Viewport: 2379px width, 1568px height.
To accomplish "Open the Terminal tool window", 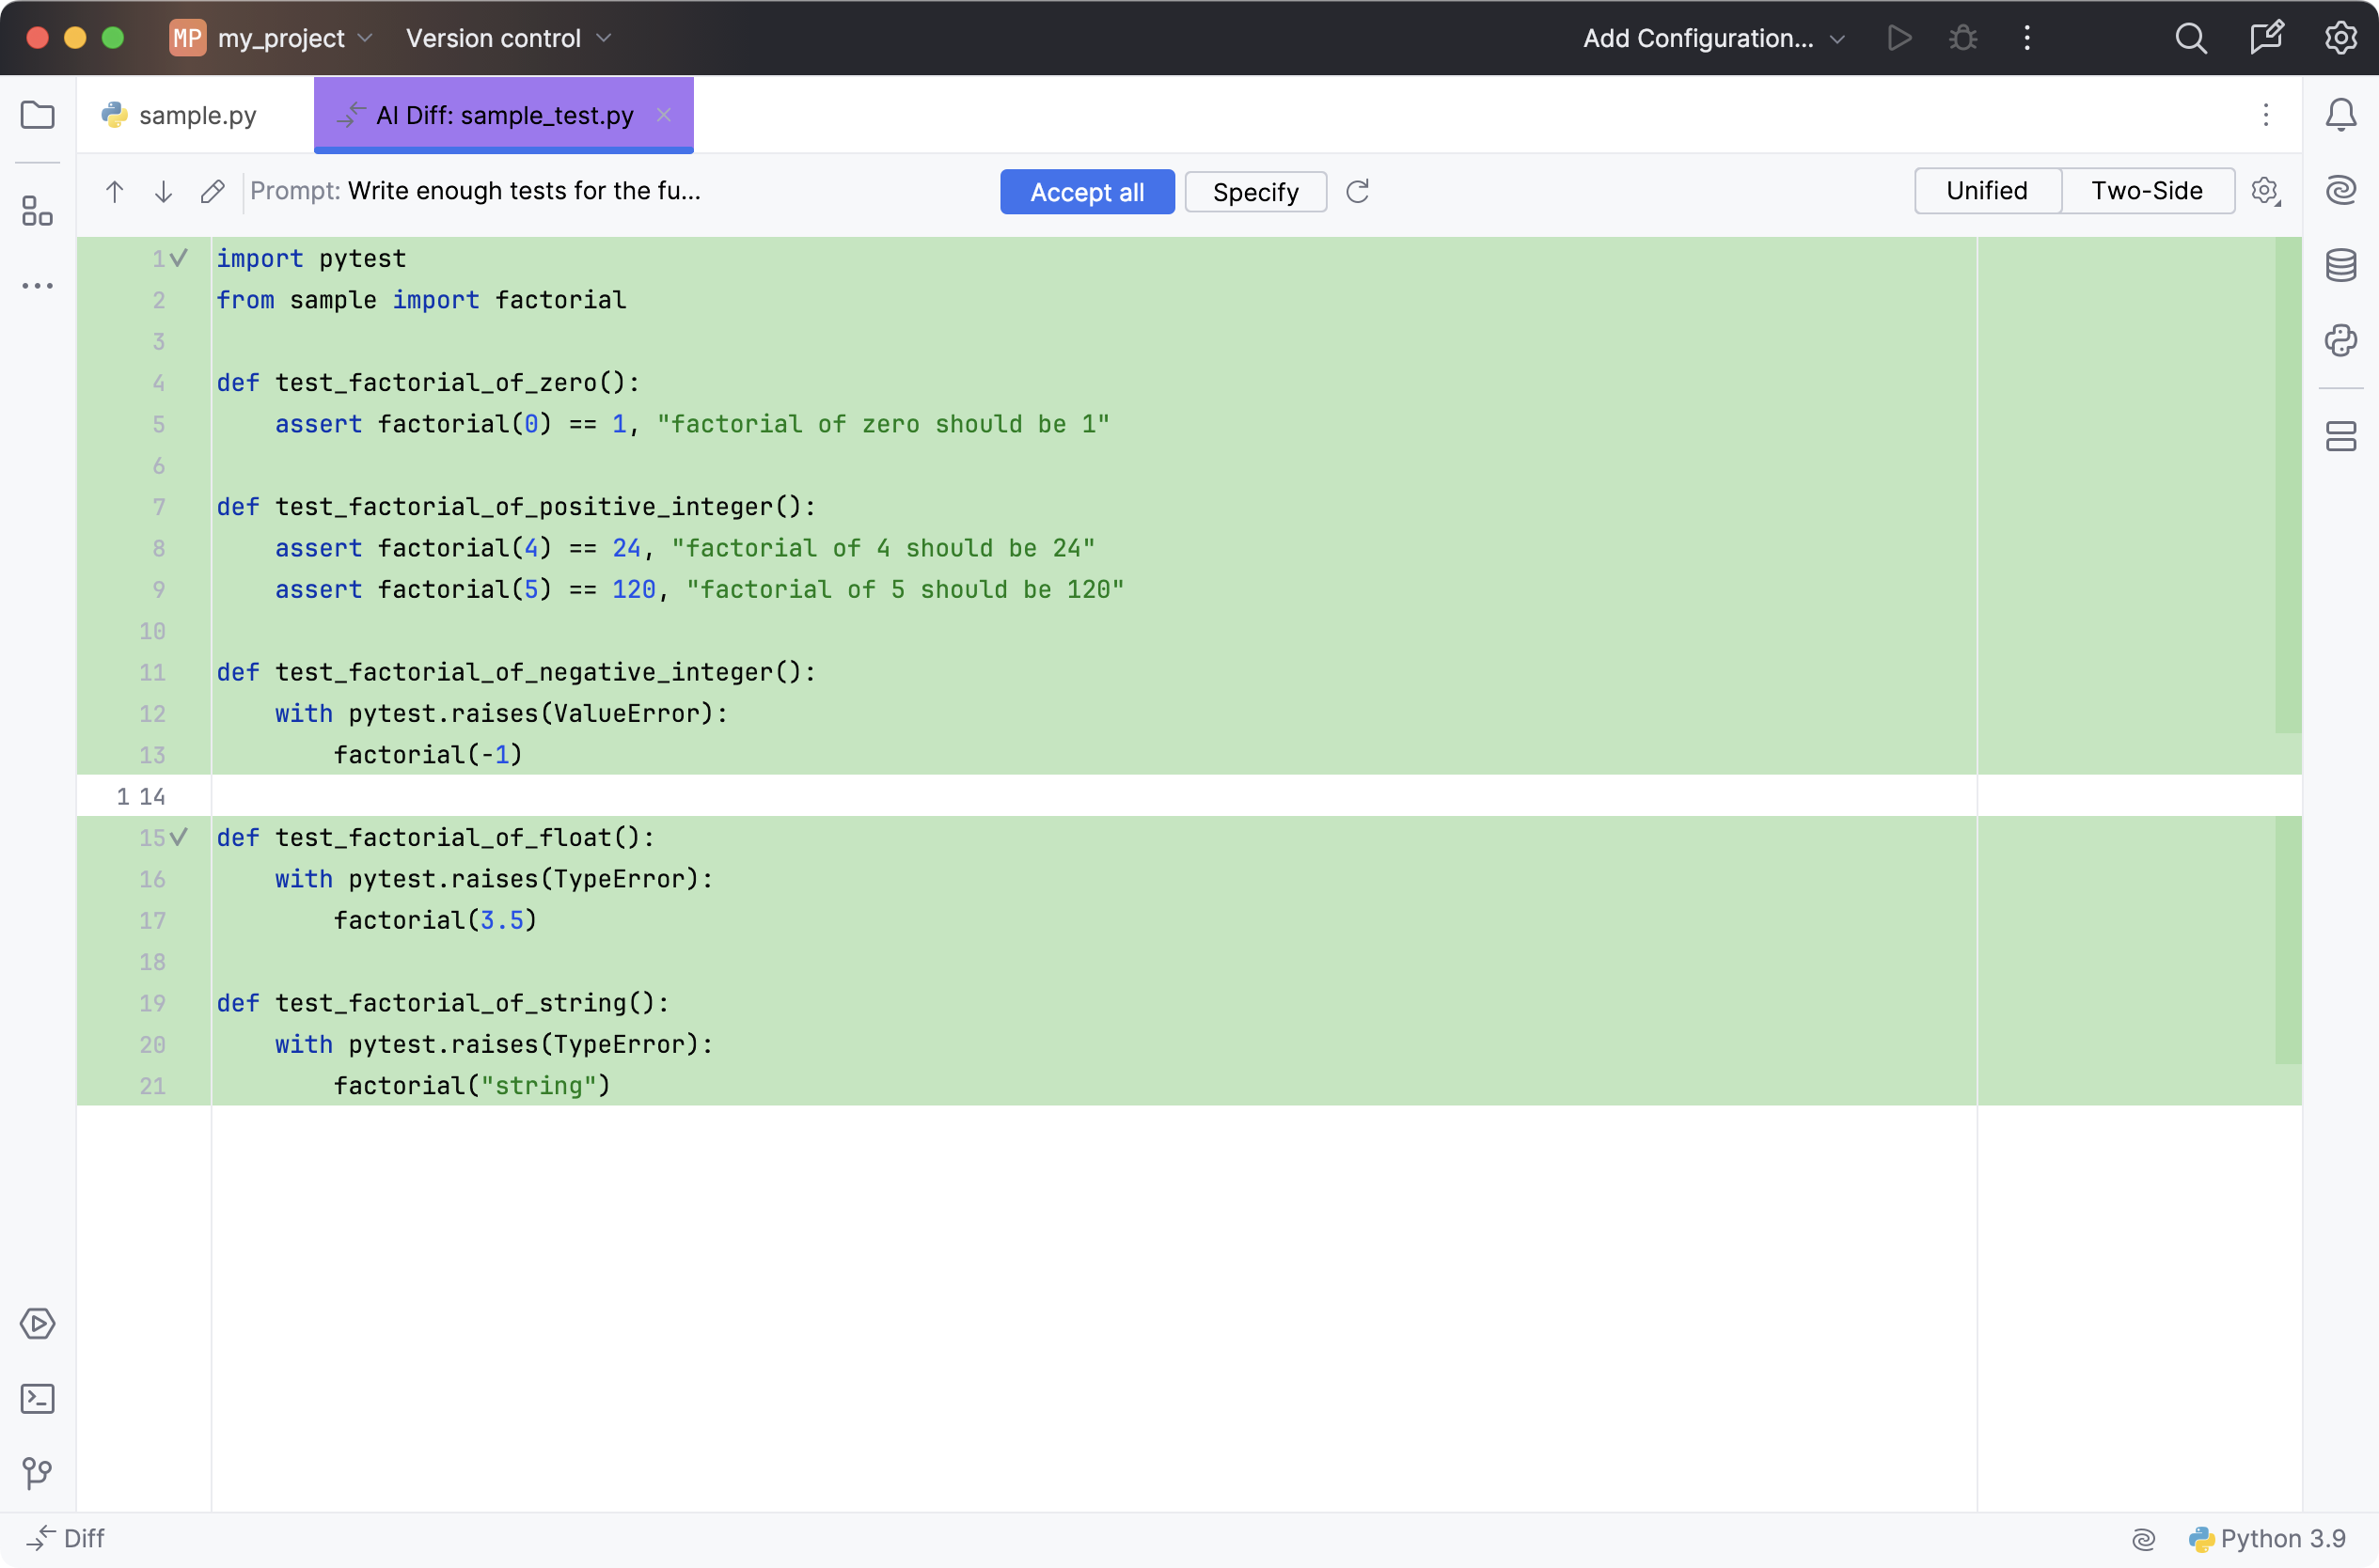I will tap(38, 1398).
